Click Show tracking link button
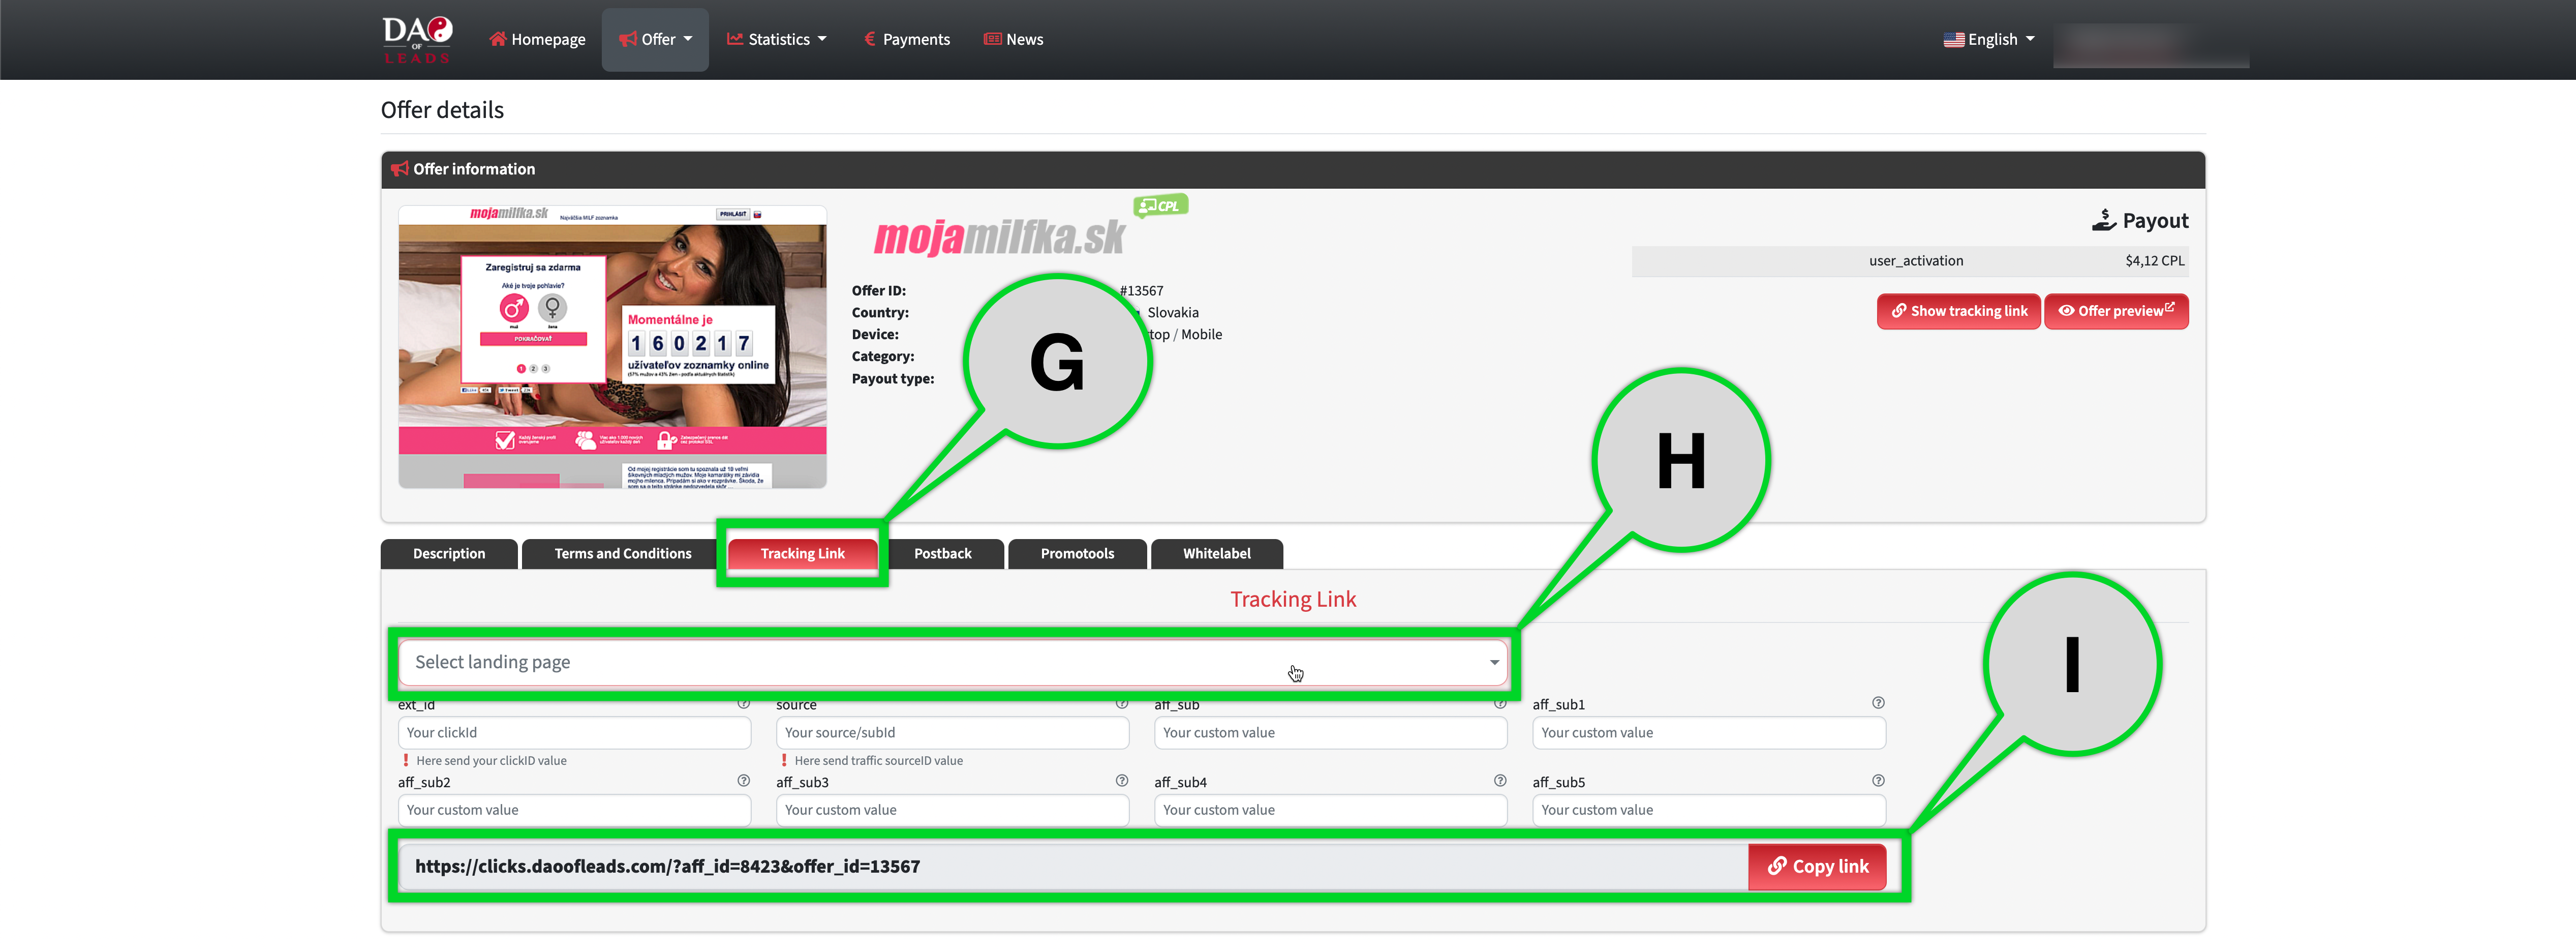 pyautogui.click(x=1958, y=311)
